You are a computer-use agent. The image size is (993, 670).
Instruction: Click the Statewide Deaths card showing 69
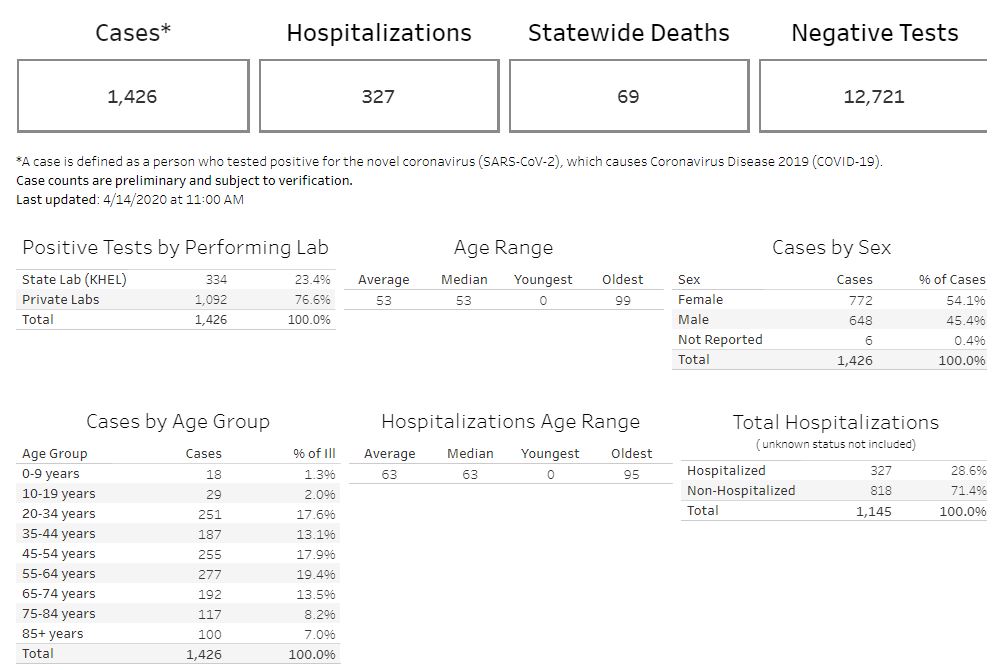[628, 96]
